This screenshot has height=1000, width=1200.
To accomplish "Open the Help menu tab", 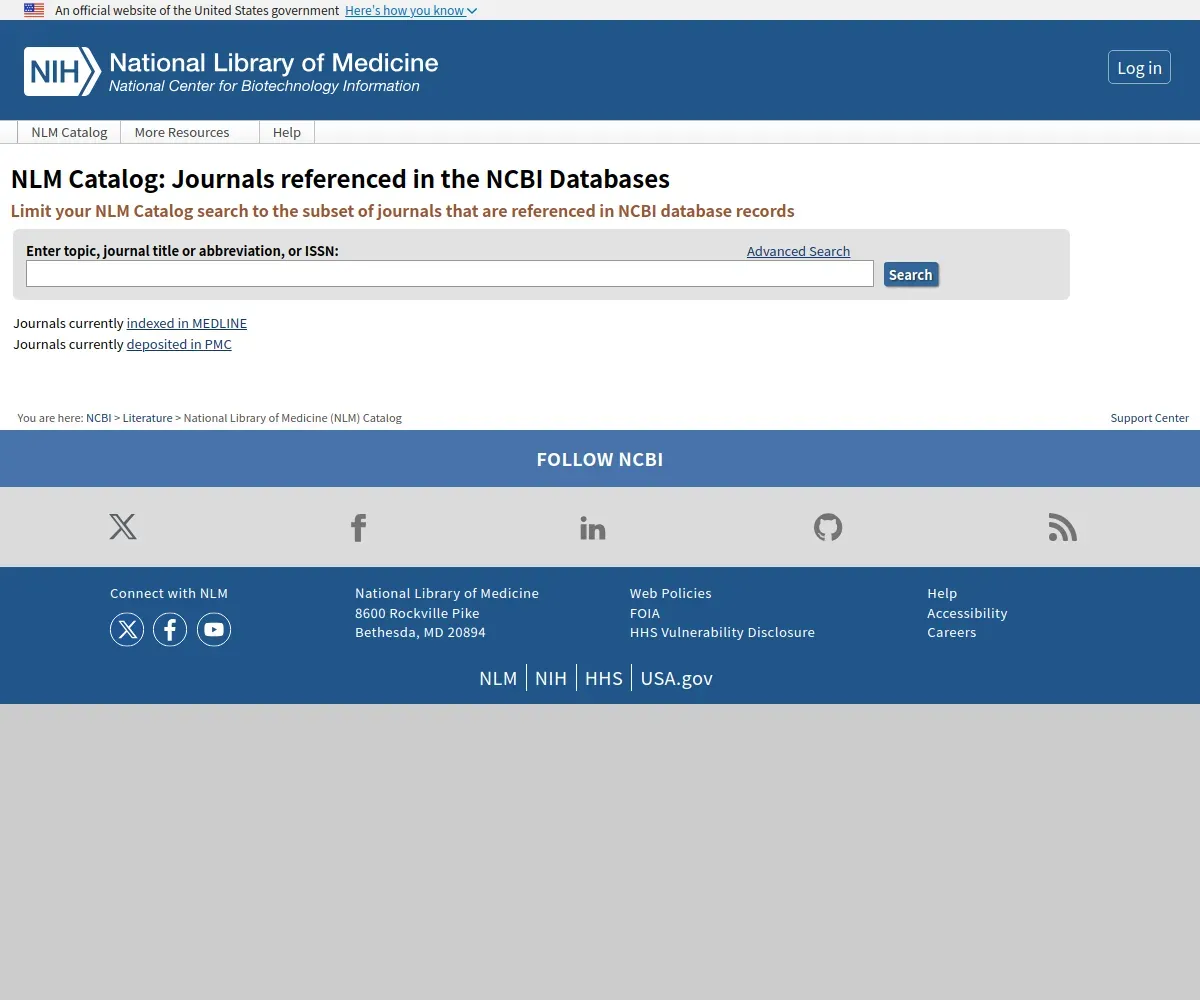I will [x=287, y=132].
